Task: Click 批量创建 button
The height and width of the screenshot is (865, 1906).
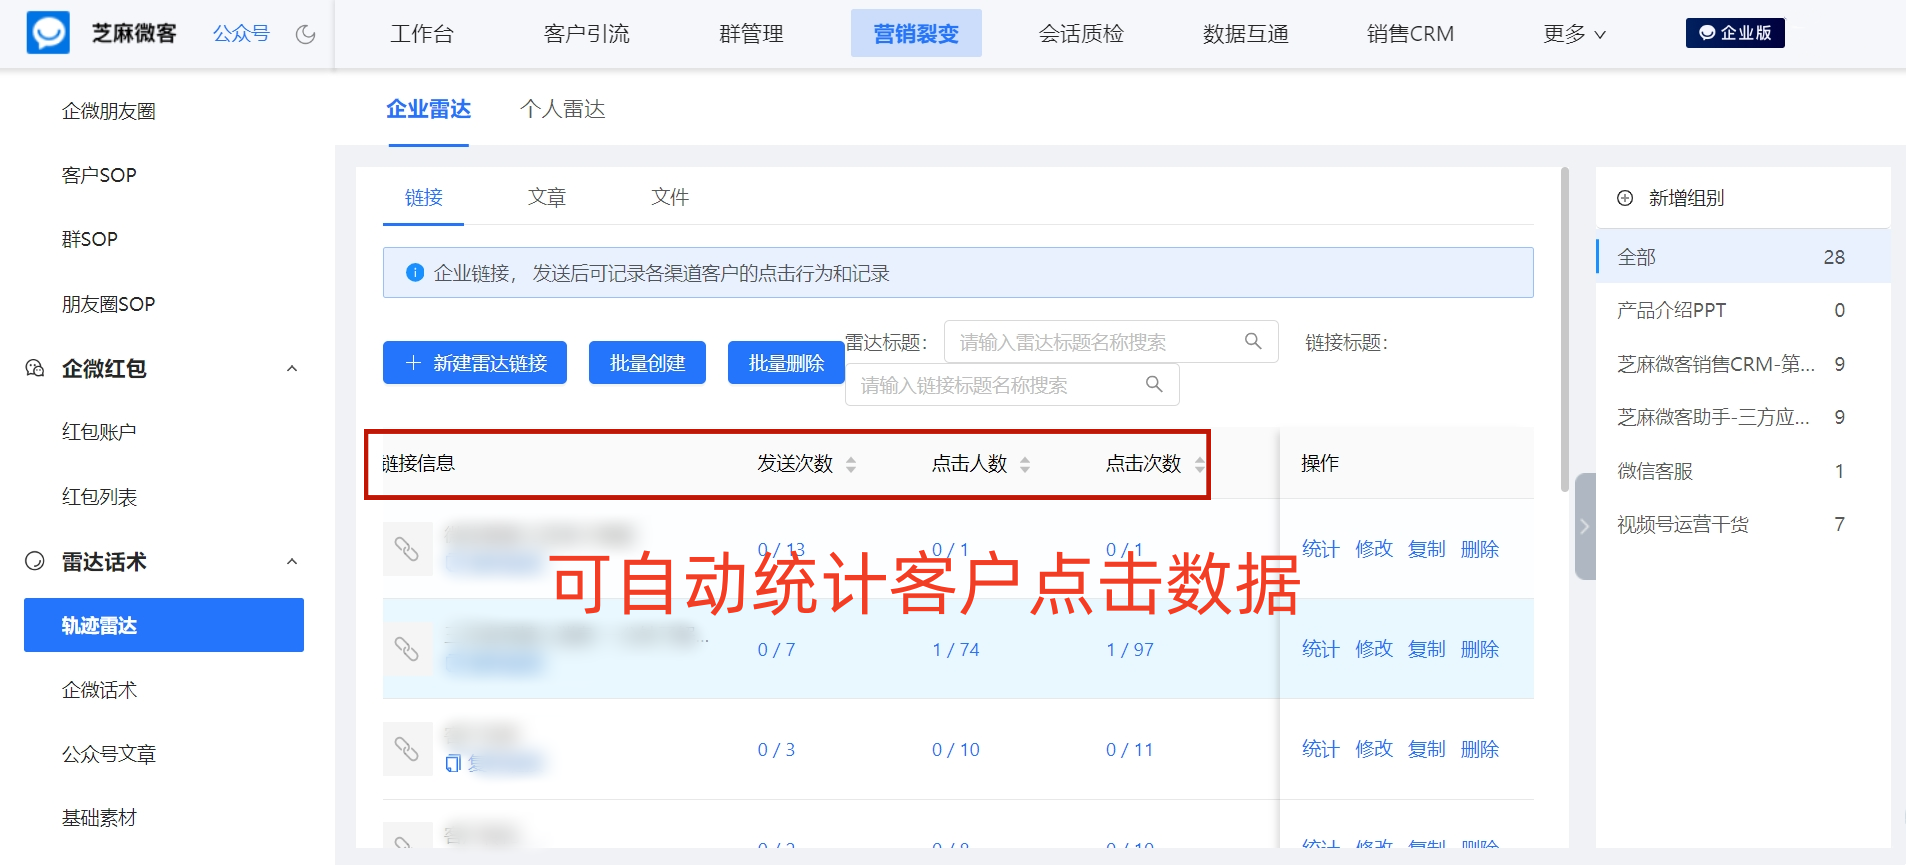Action: tap(647, 362)
